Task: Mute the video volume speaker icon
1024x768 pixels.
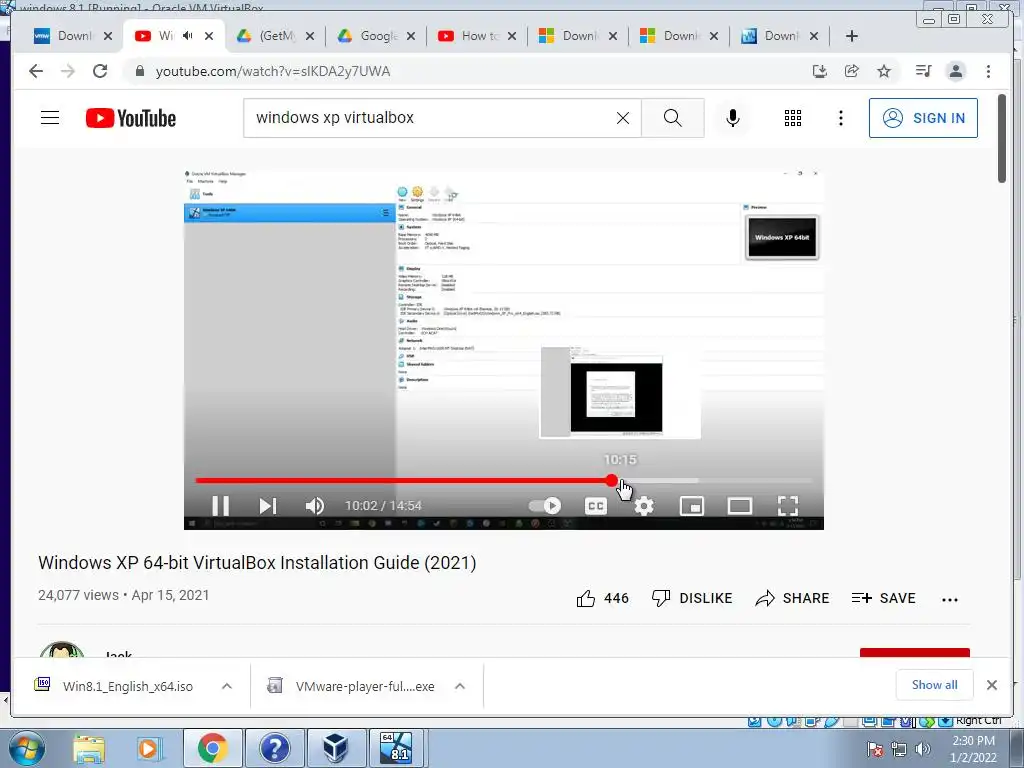Action: pos(314,505)
